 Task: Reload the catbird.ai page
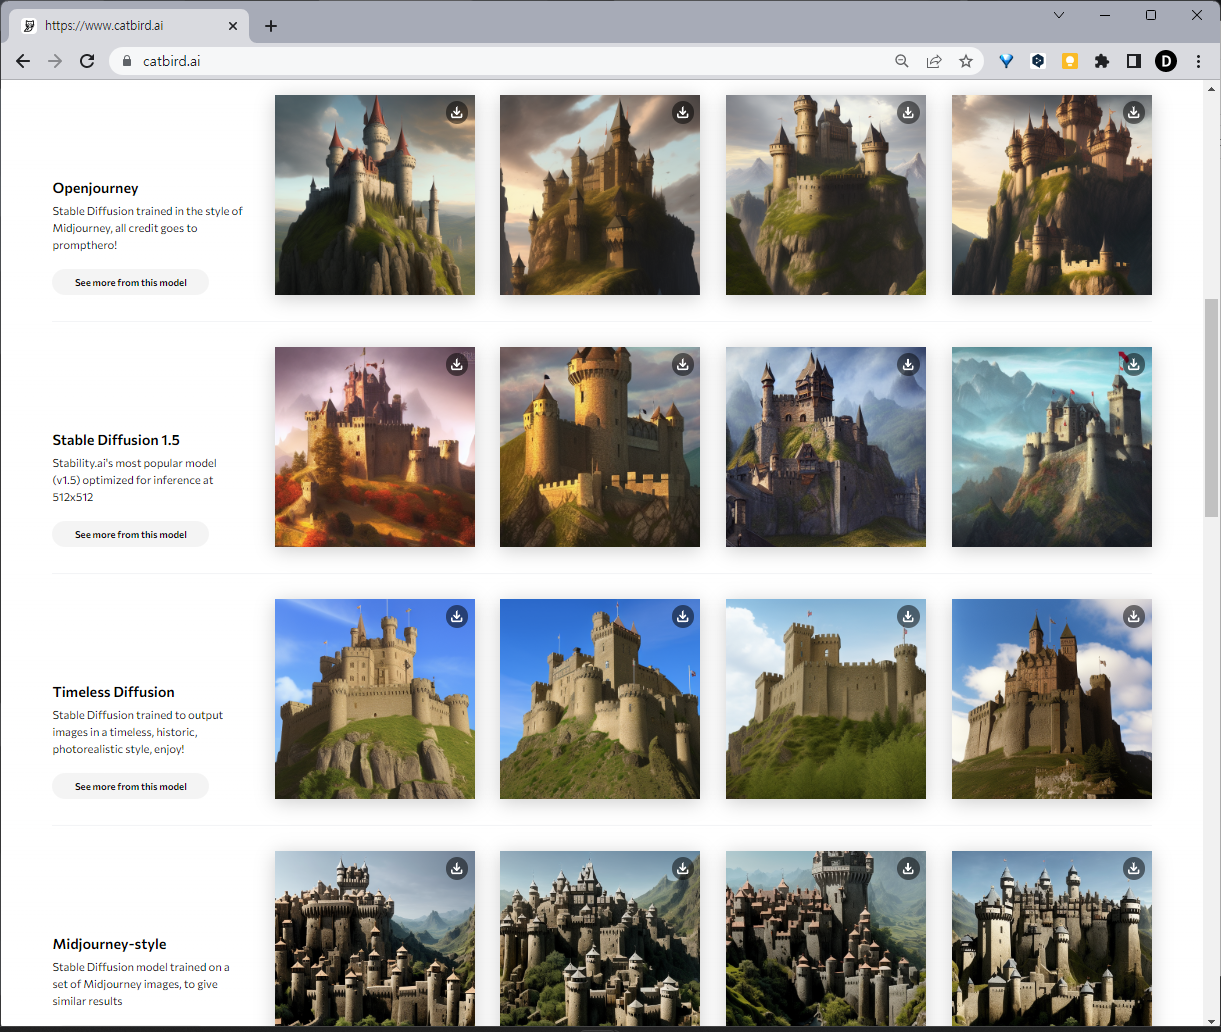click(x=87, y=61)
